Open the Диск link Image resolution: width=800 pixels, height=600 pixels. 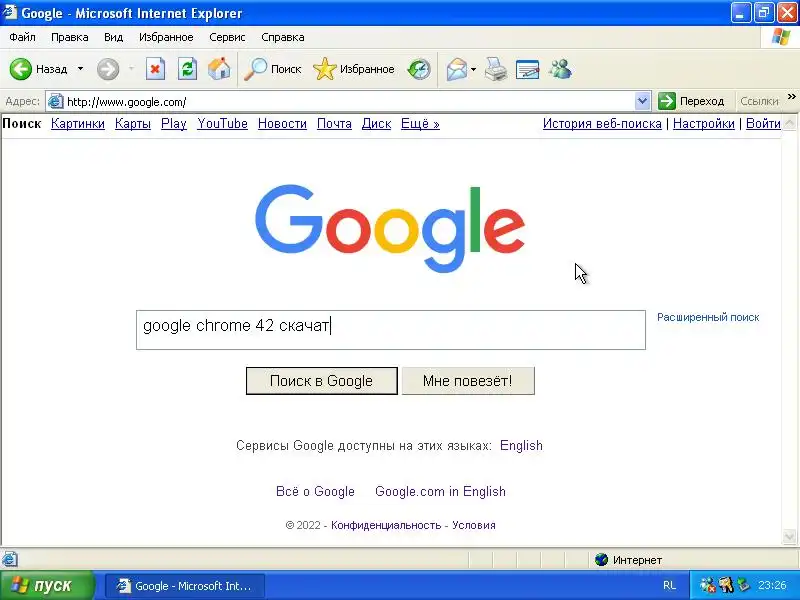(377, 123)
